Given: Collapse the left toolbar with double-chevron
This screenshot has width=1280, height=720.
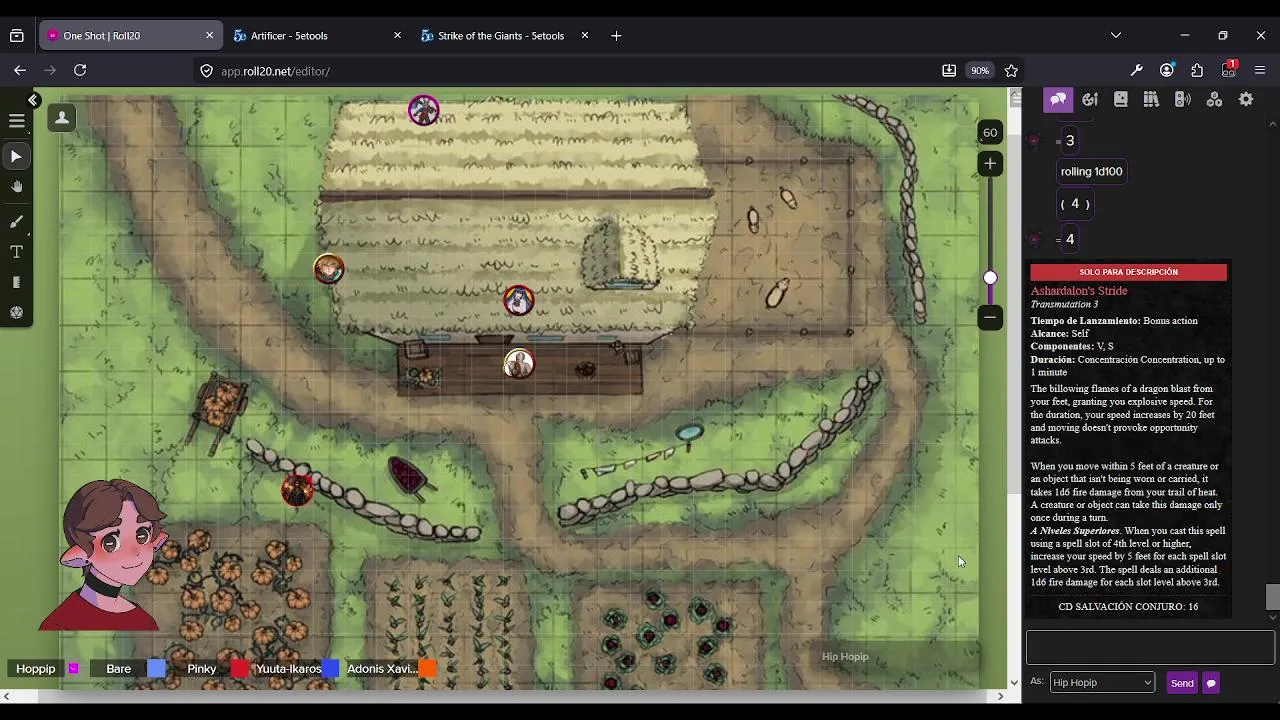Looking at the screenshot, I should [33, 100].
